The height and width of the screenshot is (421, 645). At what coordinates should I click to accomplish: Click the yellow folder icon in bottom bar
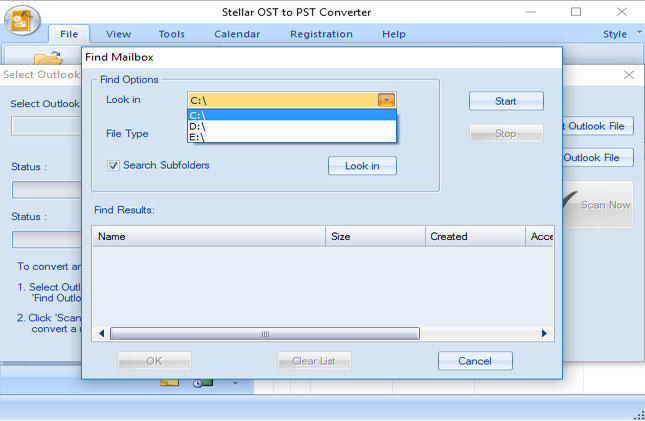pyautogui.click(x=169, y=382)
